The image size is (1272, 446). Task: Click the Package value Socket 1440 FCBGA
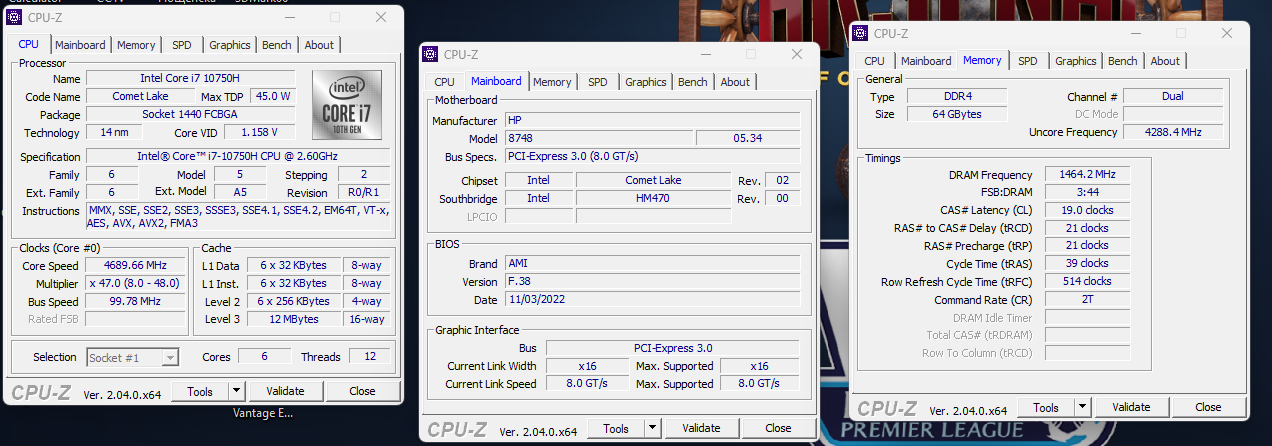click(x=191, y=114)
